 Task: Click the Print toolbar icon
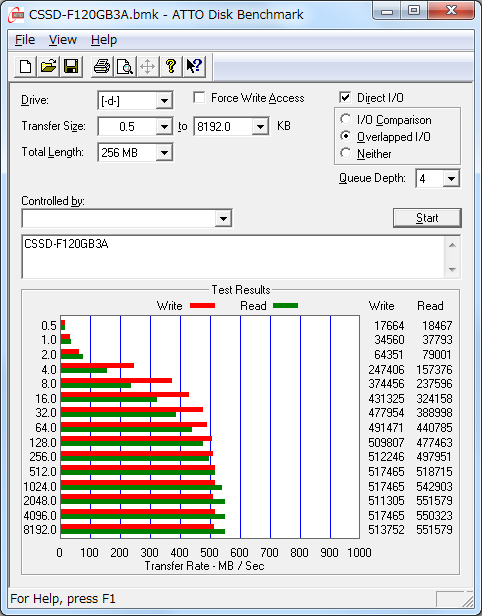[102, 66]
